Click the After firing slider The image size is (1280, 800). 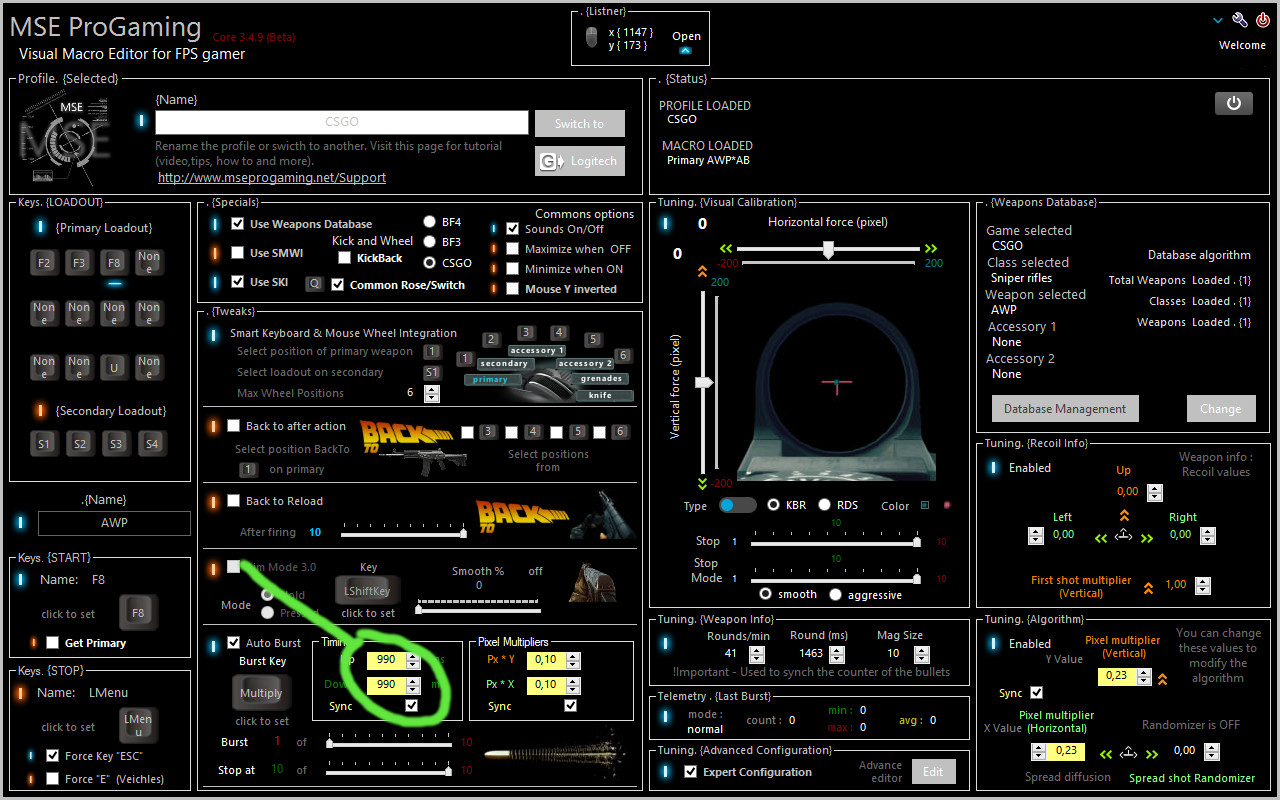[x=404, y=533]
